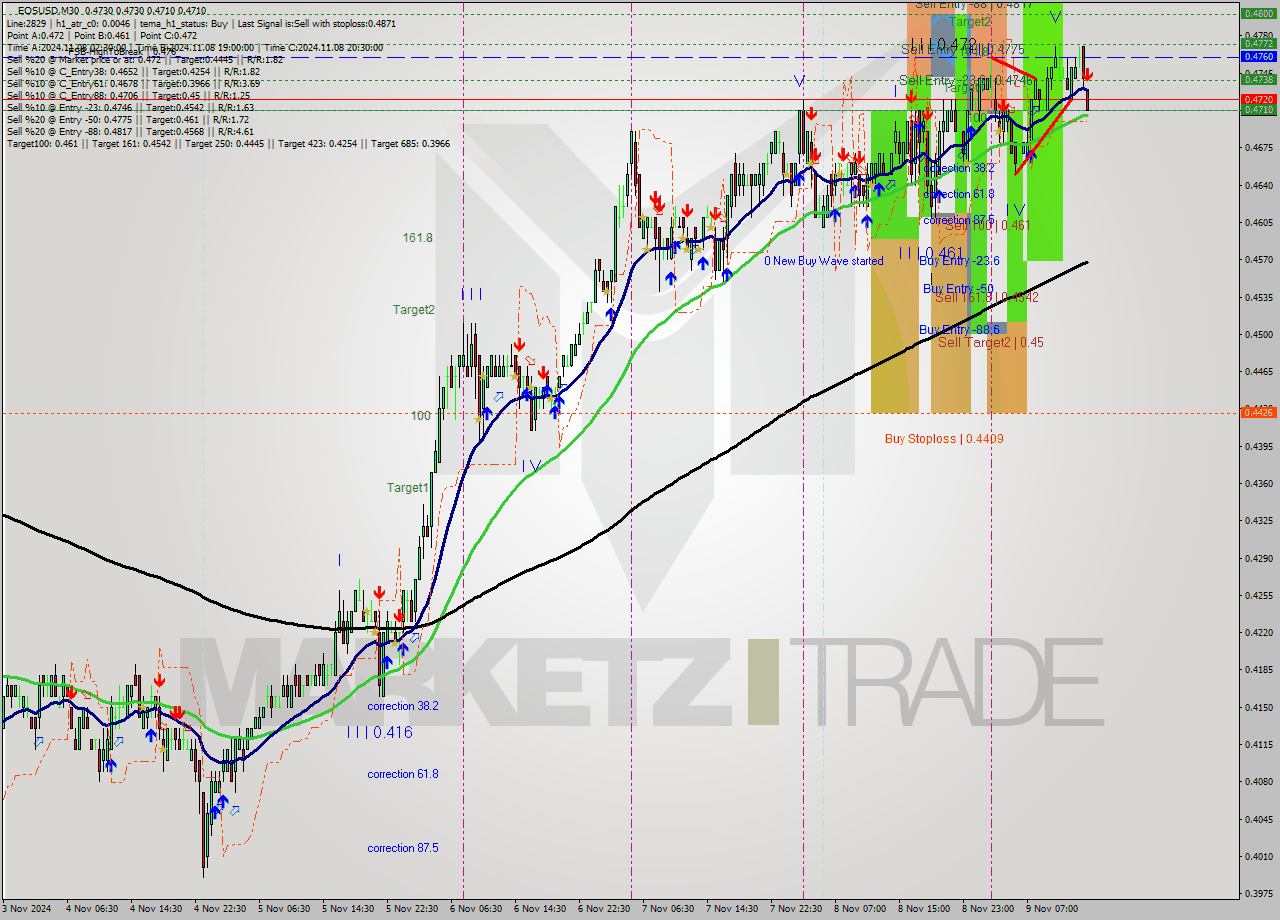Click the 'Sell %10 @ C_Entry88: 0.4706' line
This screenshot has width=1280, height=920.
coord(129,96)
